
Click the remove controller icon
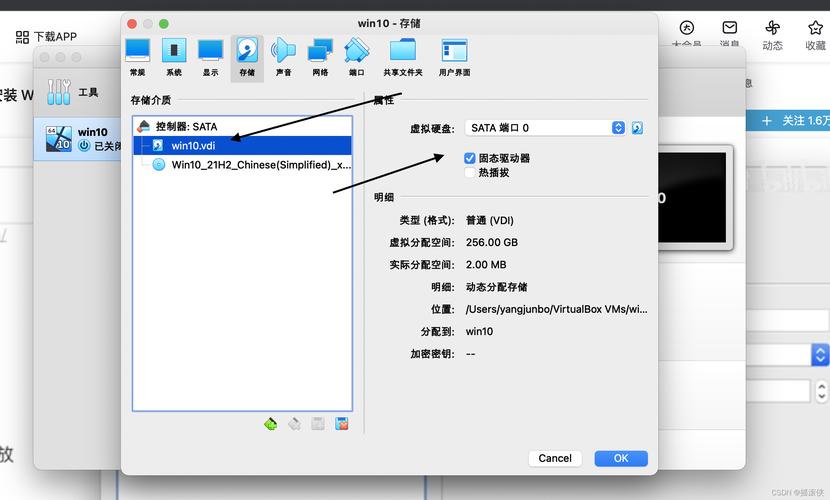coord(294,424)
